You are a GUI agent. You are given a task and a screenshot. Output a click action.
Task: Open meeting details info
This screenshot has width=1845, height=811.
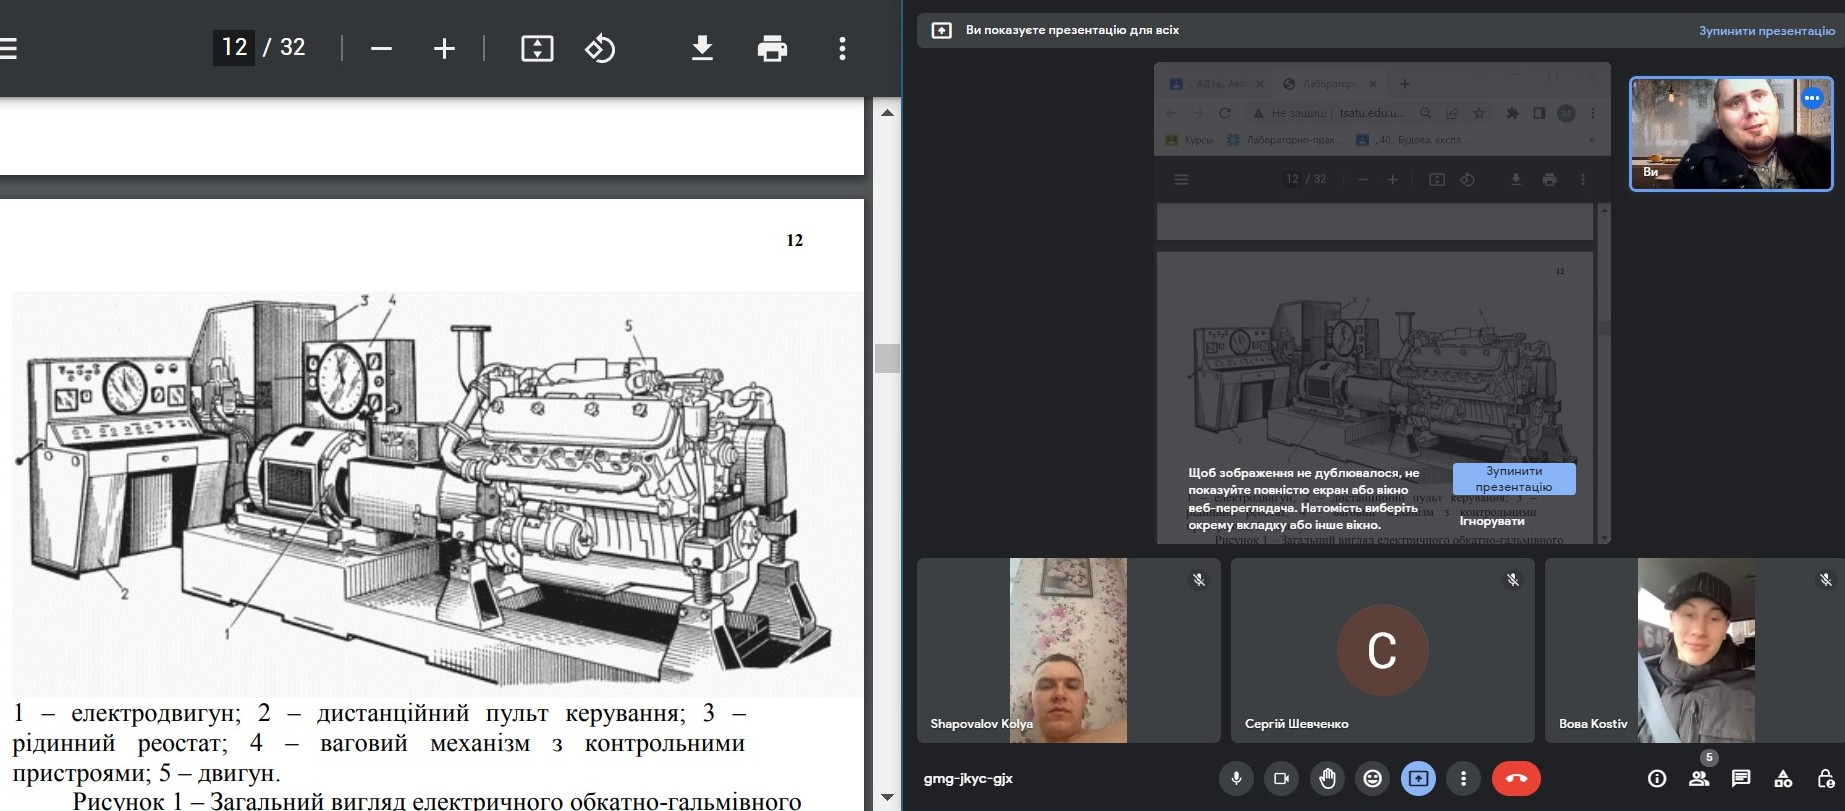pos(1657,778)
